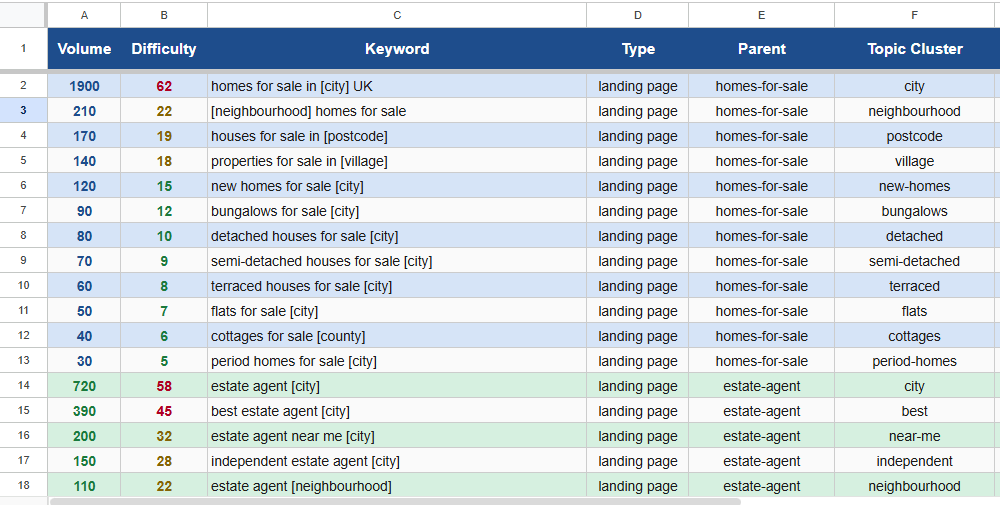Select 'estate agent [neighbourhood]' cell
The width and height of the screenshot is (1000, 505).
pyautogui.click(x=397, y=486)
